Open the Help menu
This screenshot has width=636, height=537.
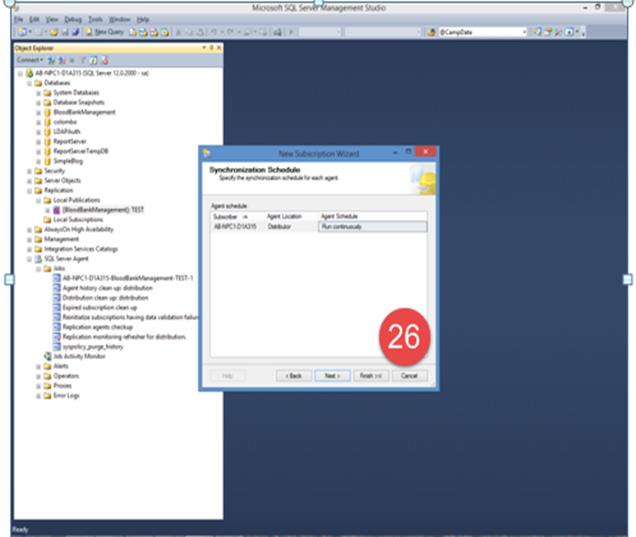143,19
